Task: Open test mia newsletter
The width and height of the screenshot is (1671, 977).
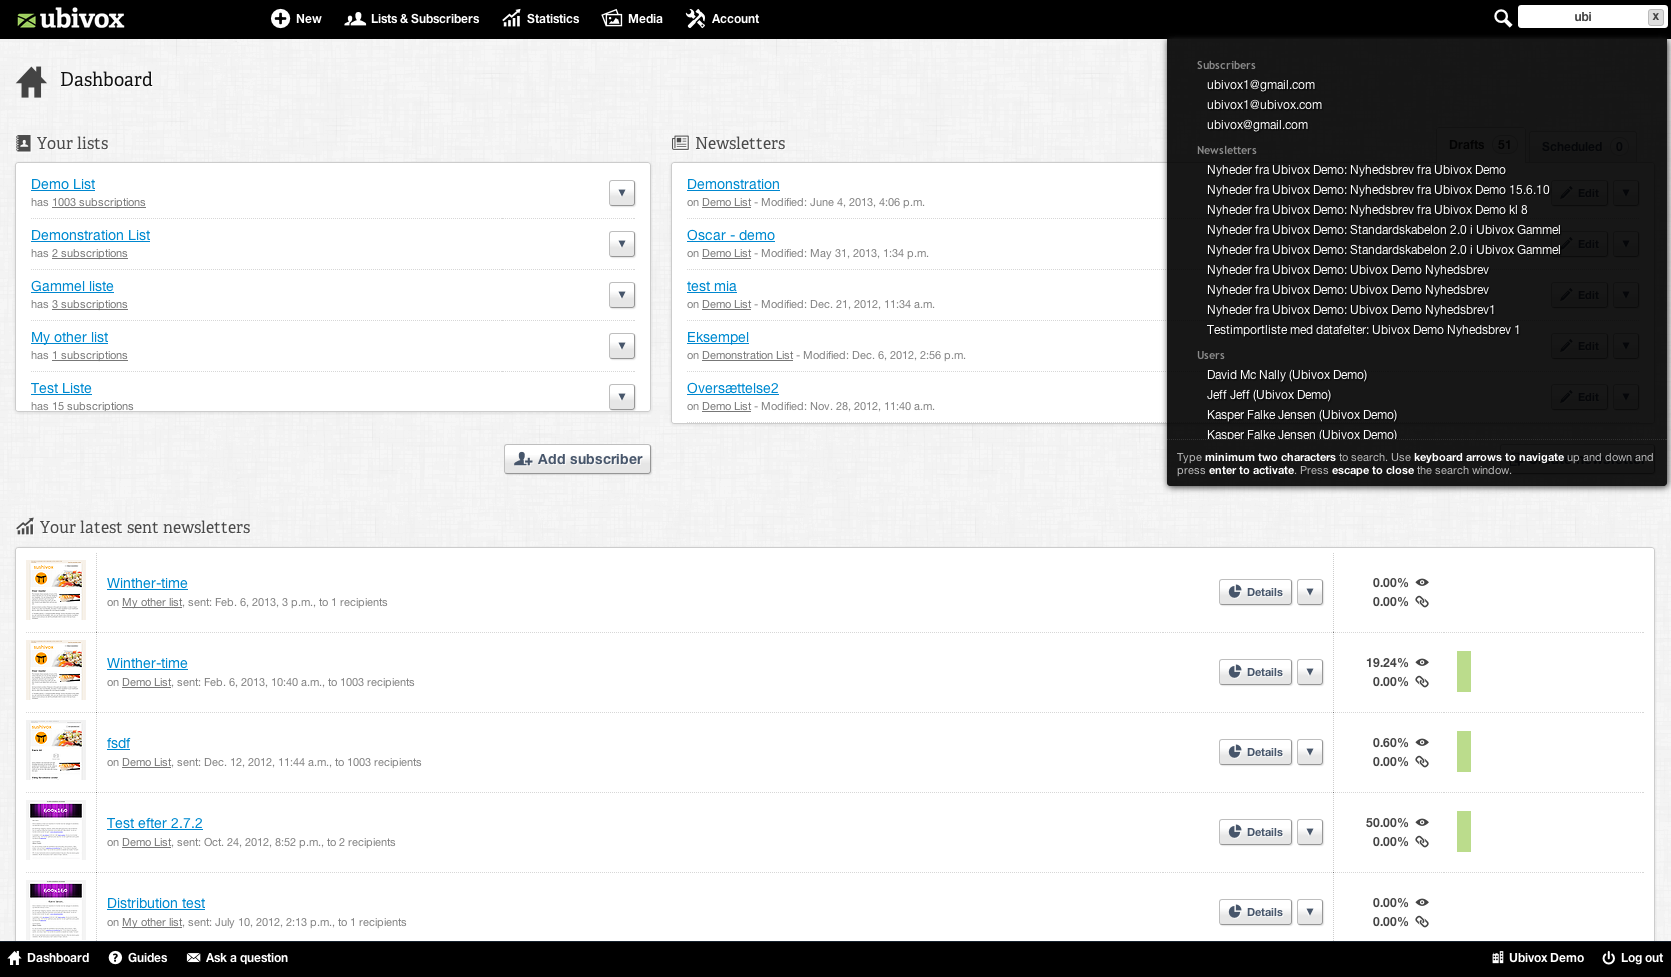Action: click(x=711, y=286)
